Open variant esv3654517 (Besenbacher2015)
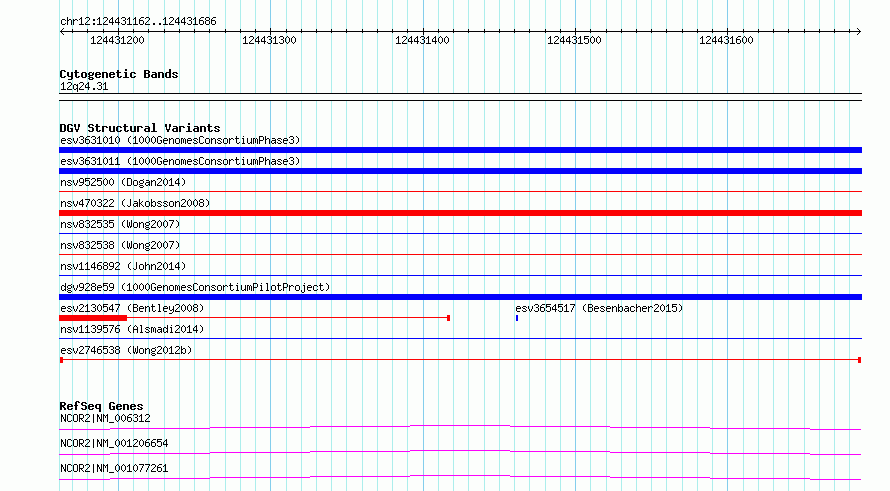 pyautogui.click(x=599, y=308)
